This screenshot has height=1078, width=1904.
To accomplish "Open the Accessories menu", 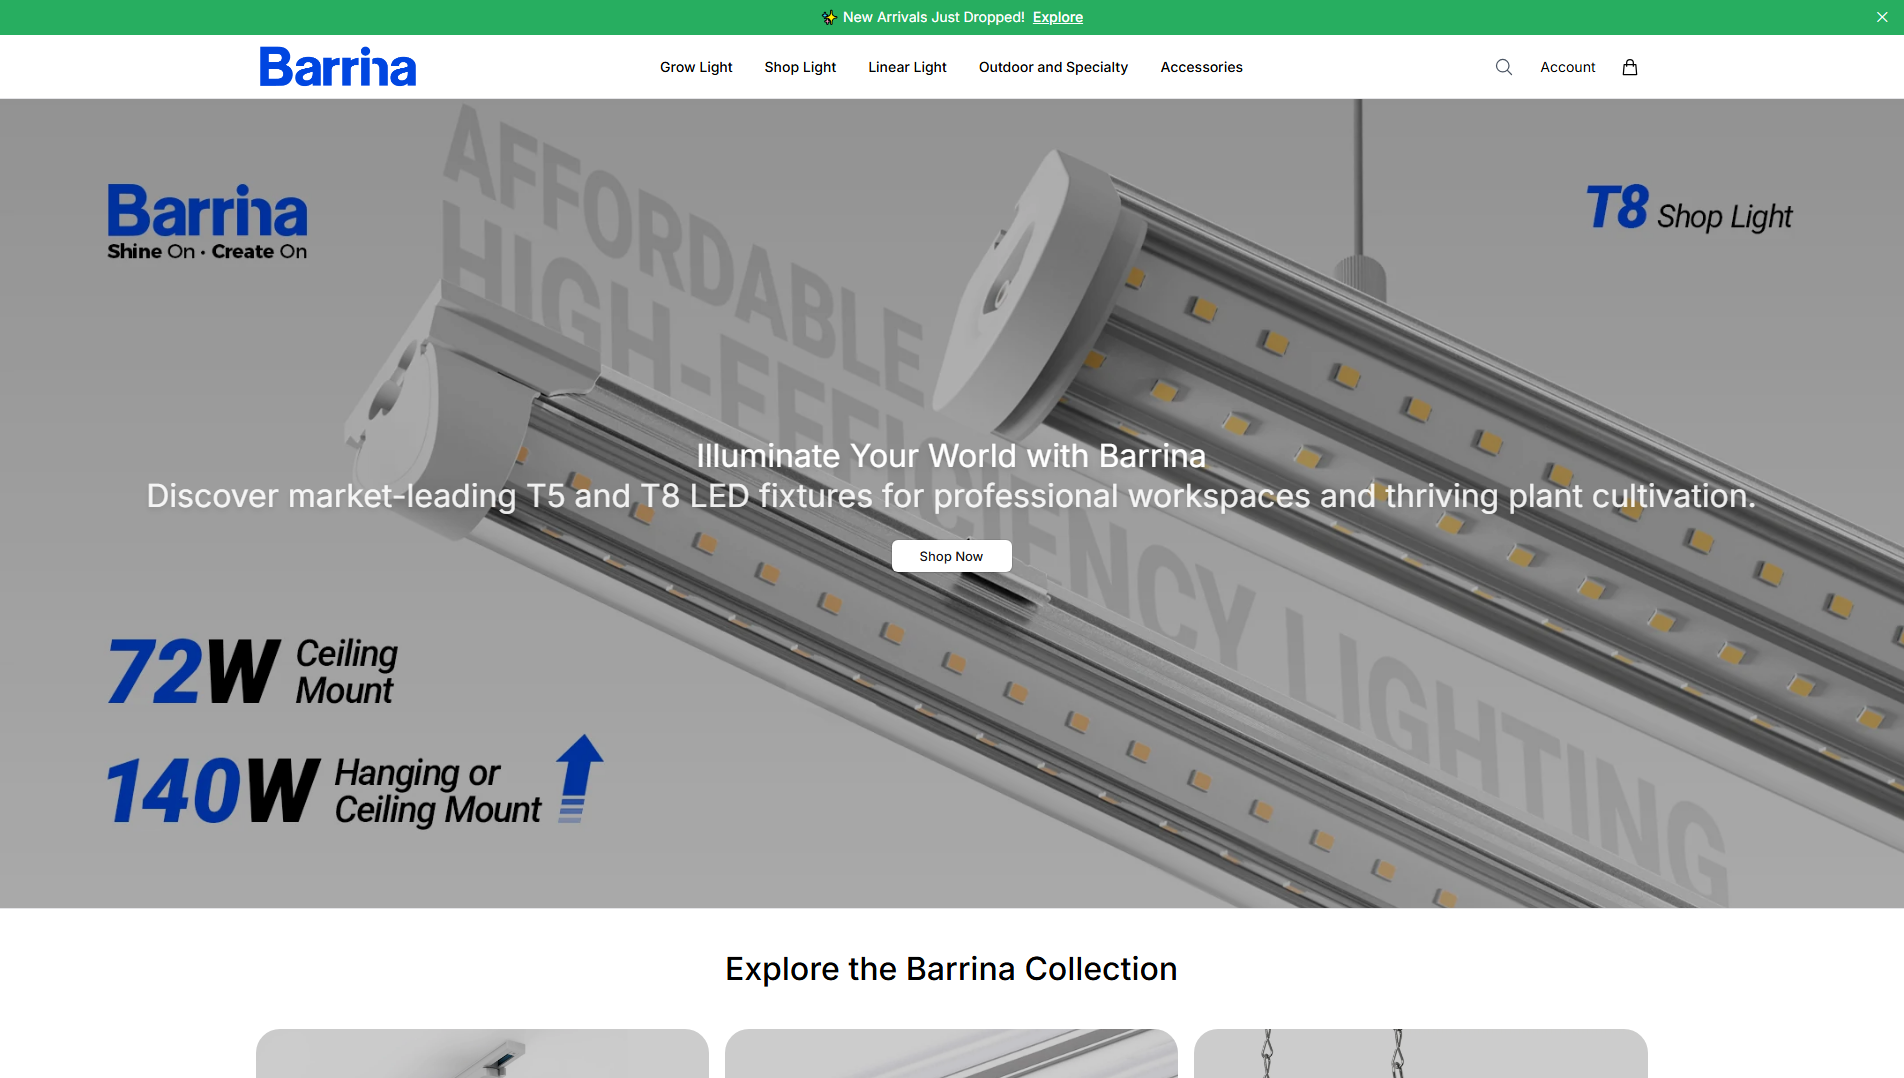I will (x=1201, y=67).
